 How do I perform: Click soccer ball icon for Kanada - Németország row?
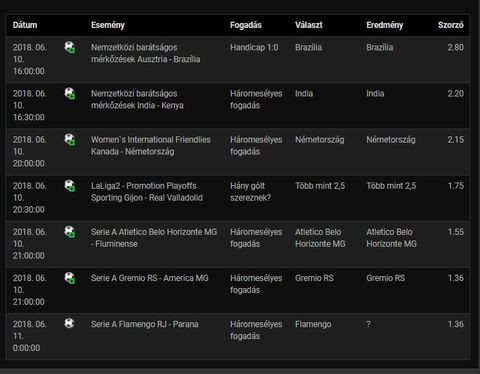coord(70,140)
